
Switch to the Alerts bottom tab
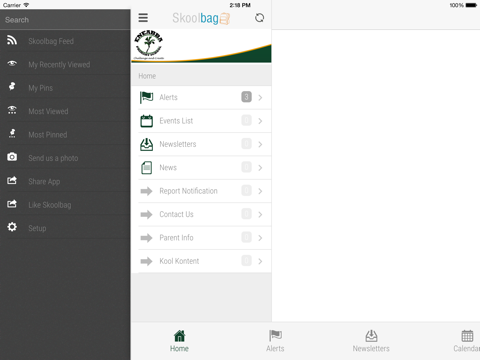coord(275,341)
